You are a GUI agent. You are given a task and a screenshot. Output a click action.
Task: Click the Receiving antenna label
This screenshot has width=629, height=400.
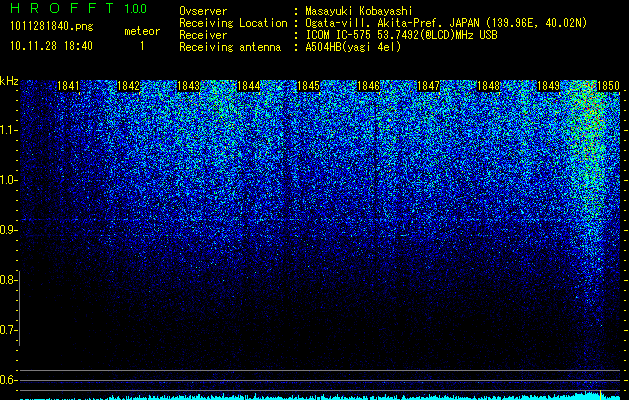230,47
